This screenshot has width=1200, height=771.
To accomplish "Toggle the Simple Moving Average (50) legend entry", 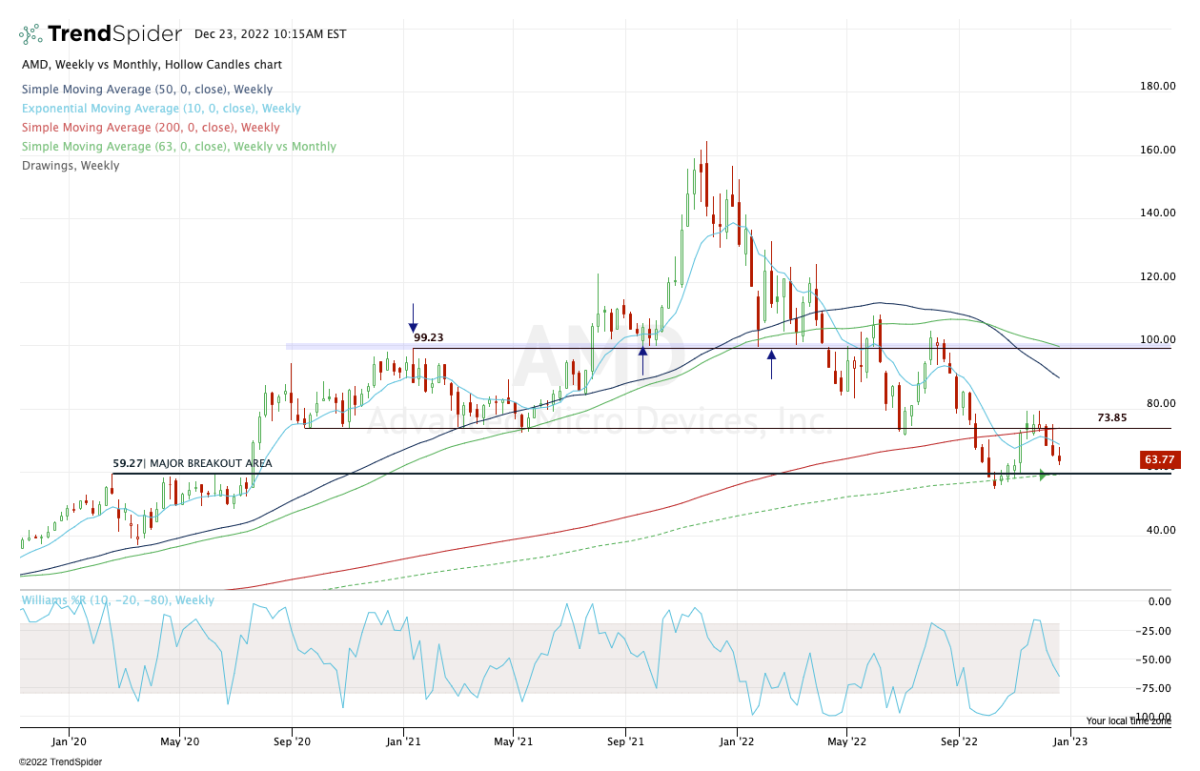I will click(x=146, y=89).
